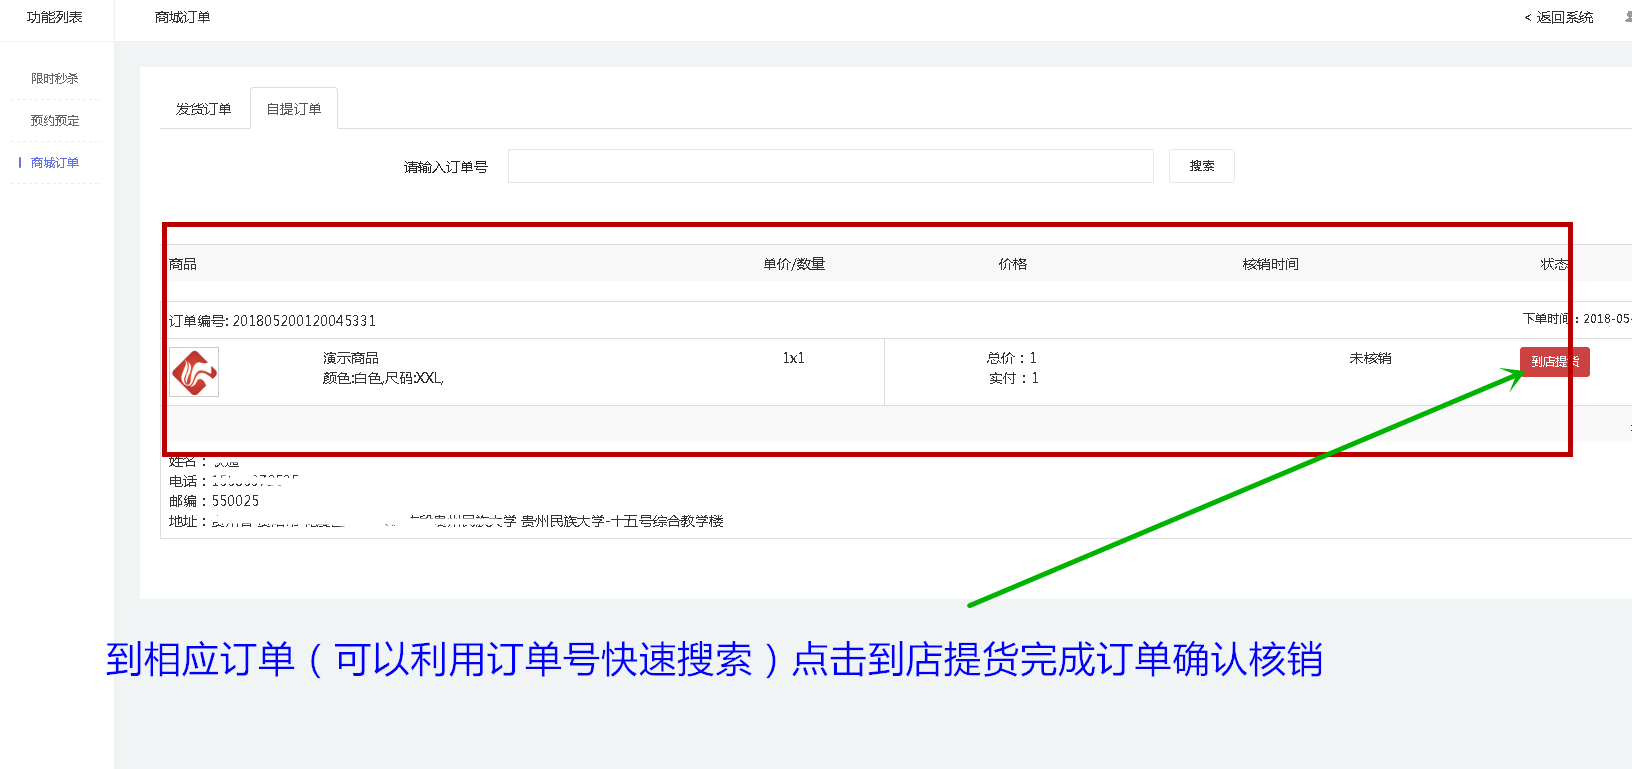Click the 未核销 status text
Viewport: 1632px width, 769px height.
click(x=1370, y=358)
